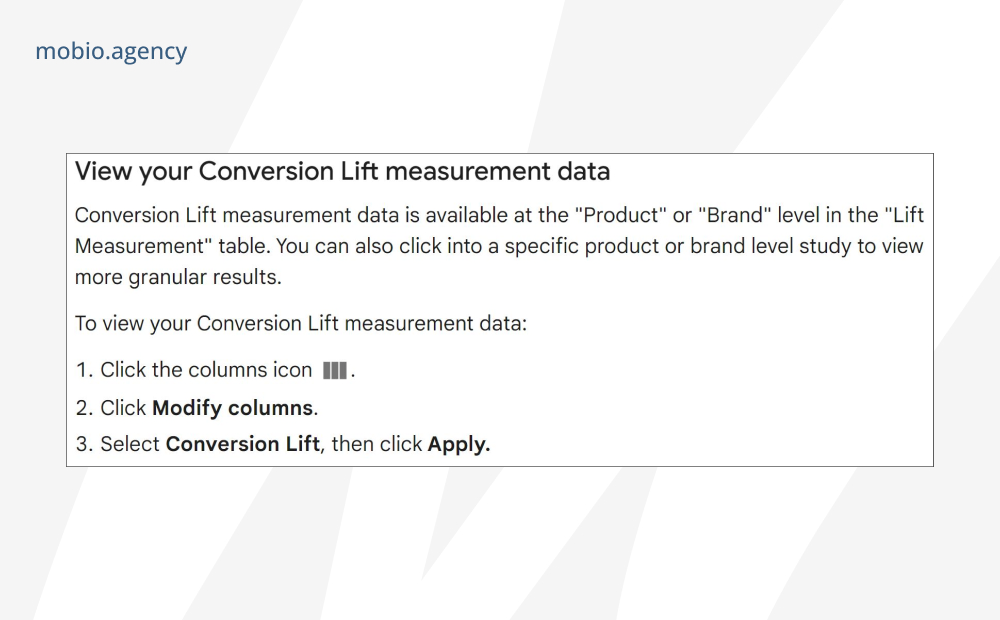Click step number 1 in the list
This screenshot has width=1000, height=620.
pos(84,370)
